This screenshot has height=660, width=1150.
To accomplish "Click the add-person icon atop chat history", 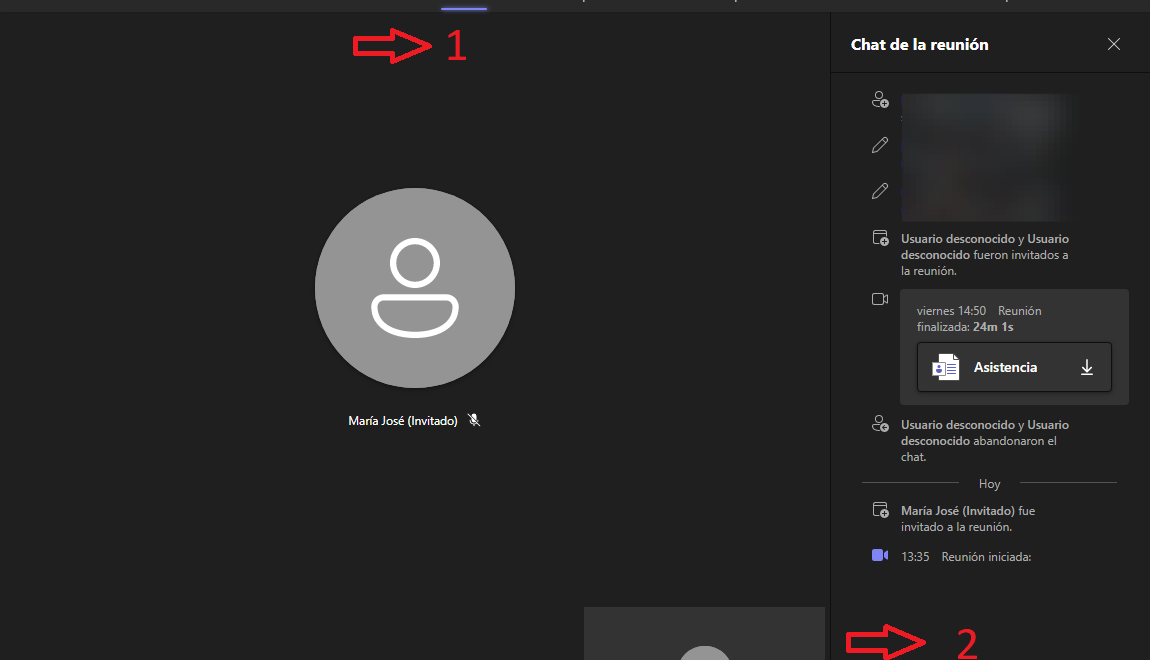I will pos(880,100).
